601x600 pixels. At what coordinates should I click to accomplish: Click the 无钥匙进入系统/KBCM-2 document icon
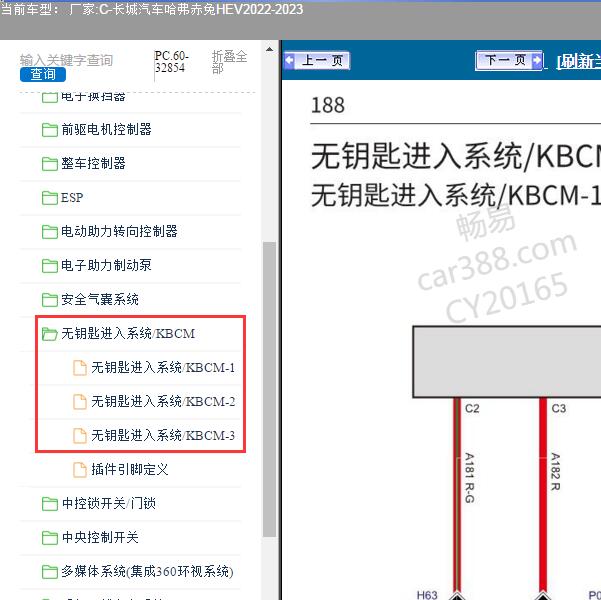click(x=80, y=402)
